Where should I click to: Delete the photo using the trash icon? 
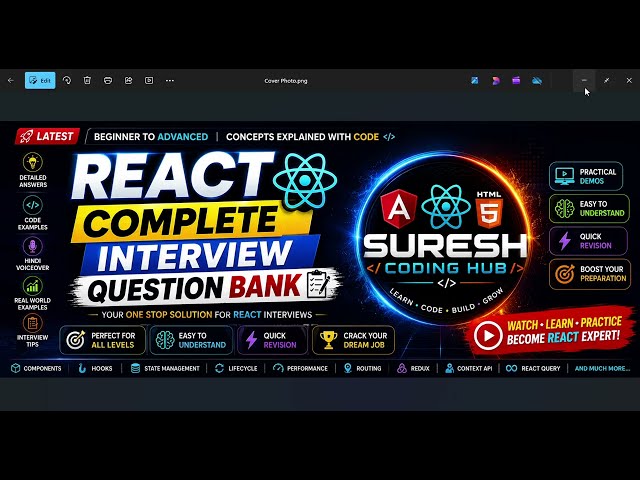(x=87, y=80)
